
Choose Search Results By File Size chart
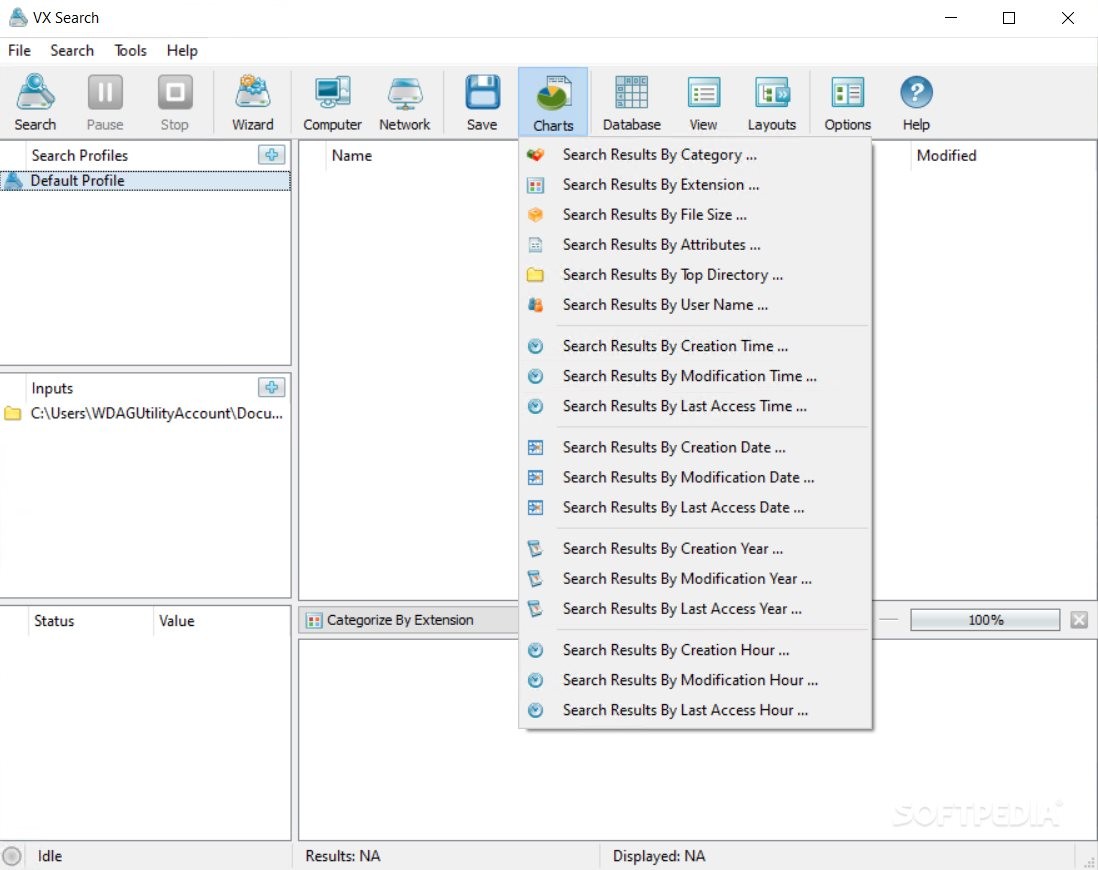click(x=695, y=215)
